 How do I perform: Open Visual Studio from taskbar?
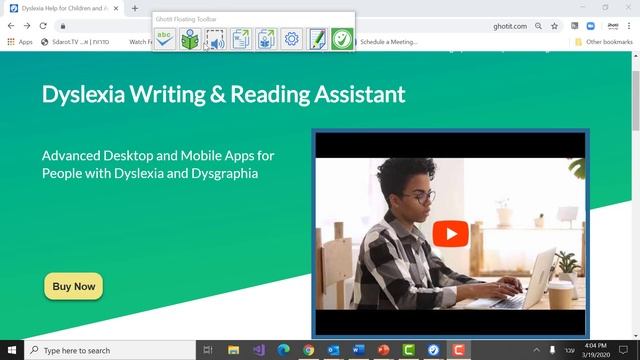pyautogui.click(x=259, y=350)
